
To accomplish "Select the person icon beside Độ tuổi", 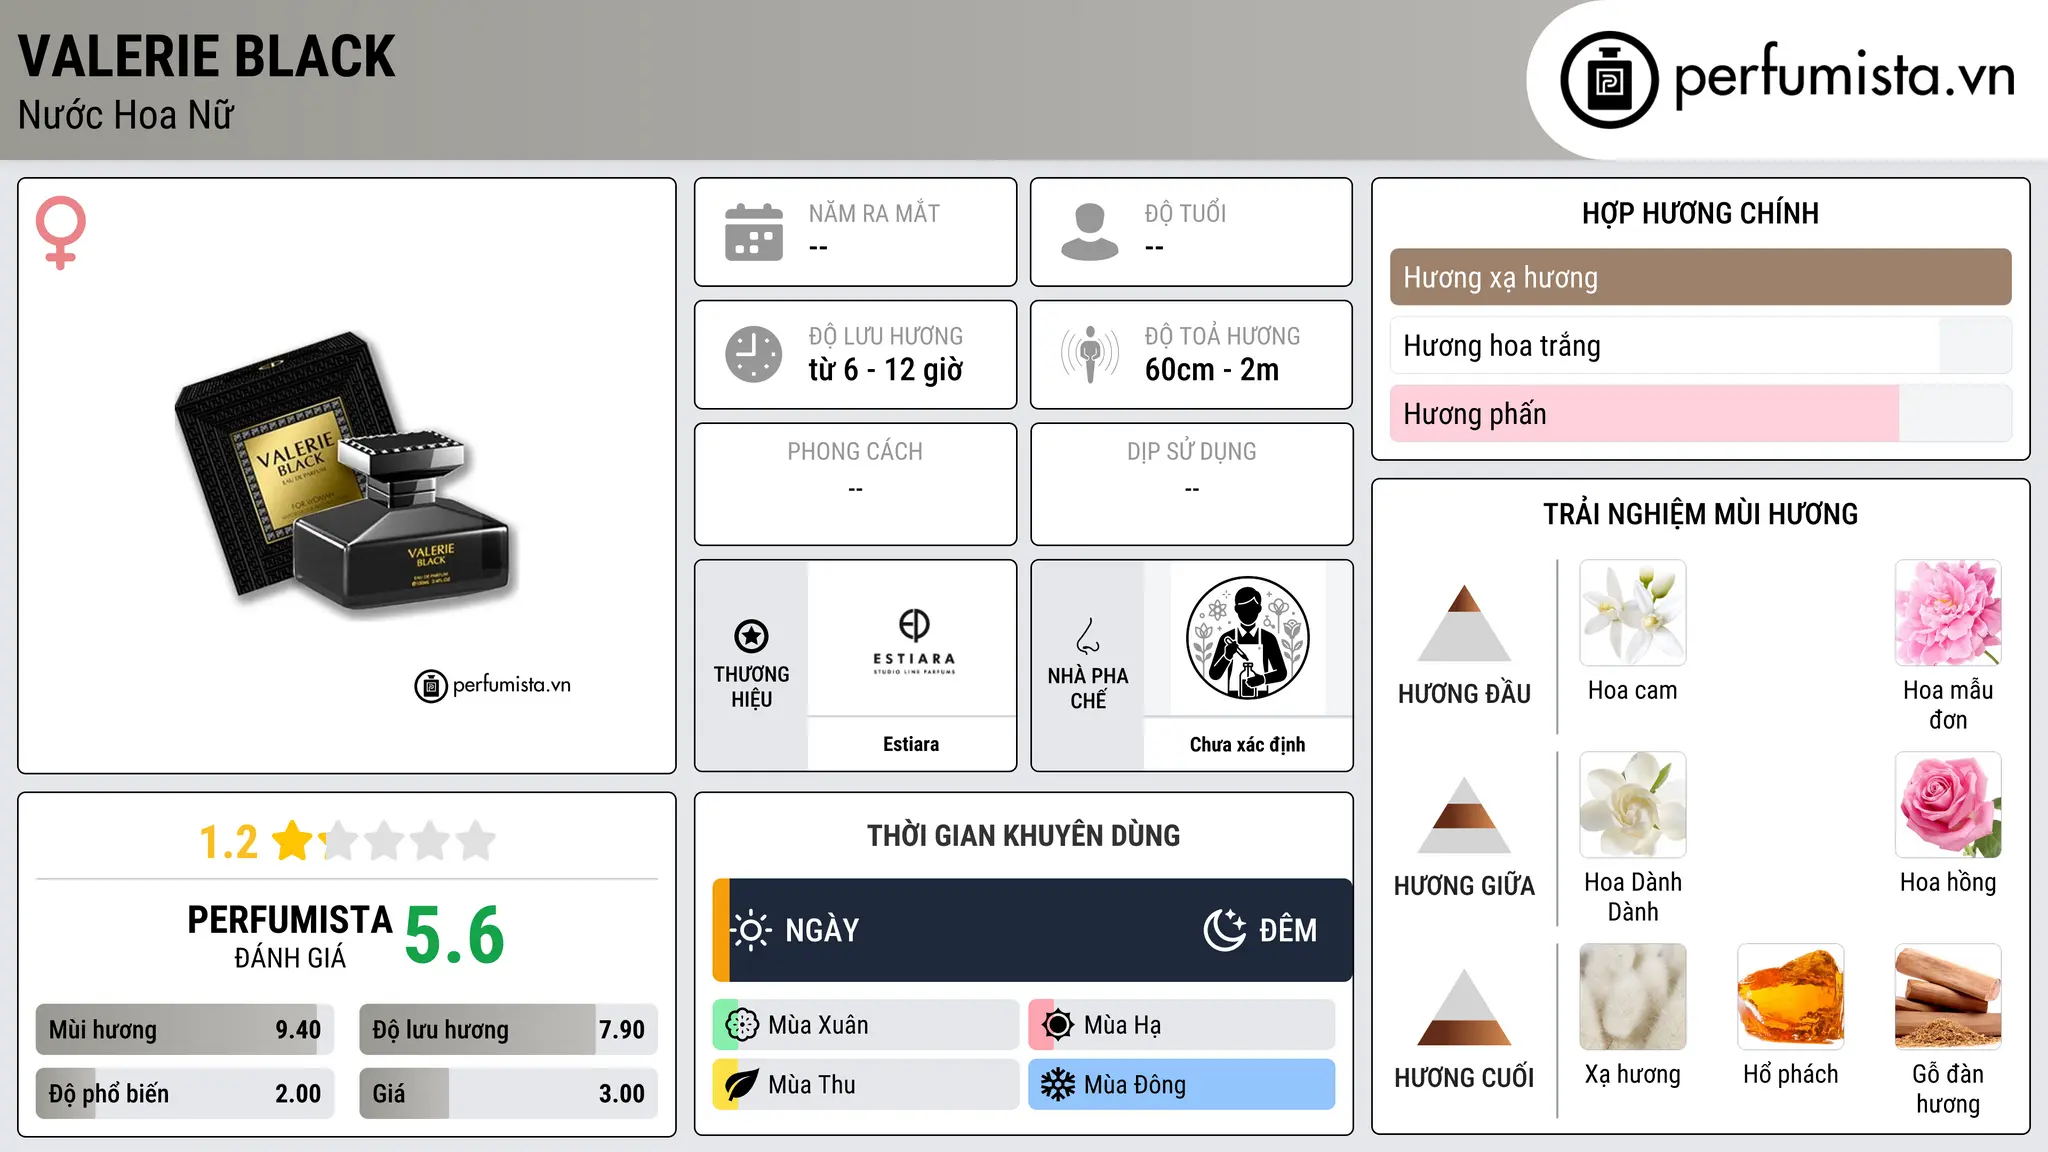I will tap(1089, 232).
